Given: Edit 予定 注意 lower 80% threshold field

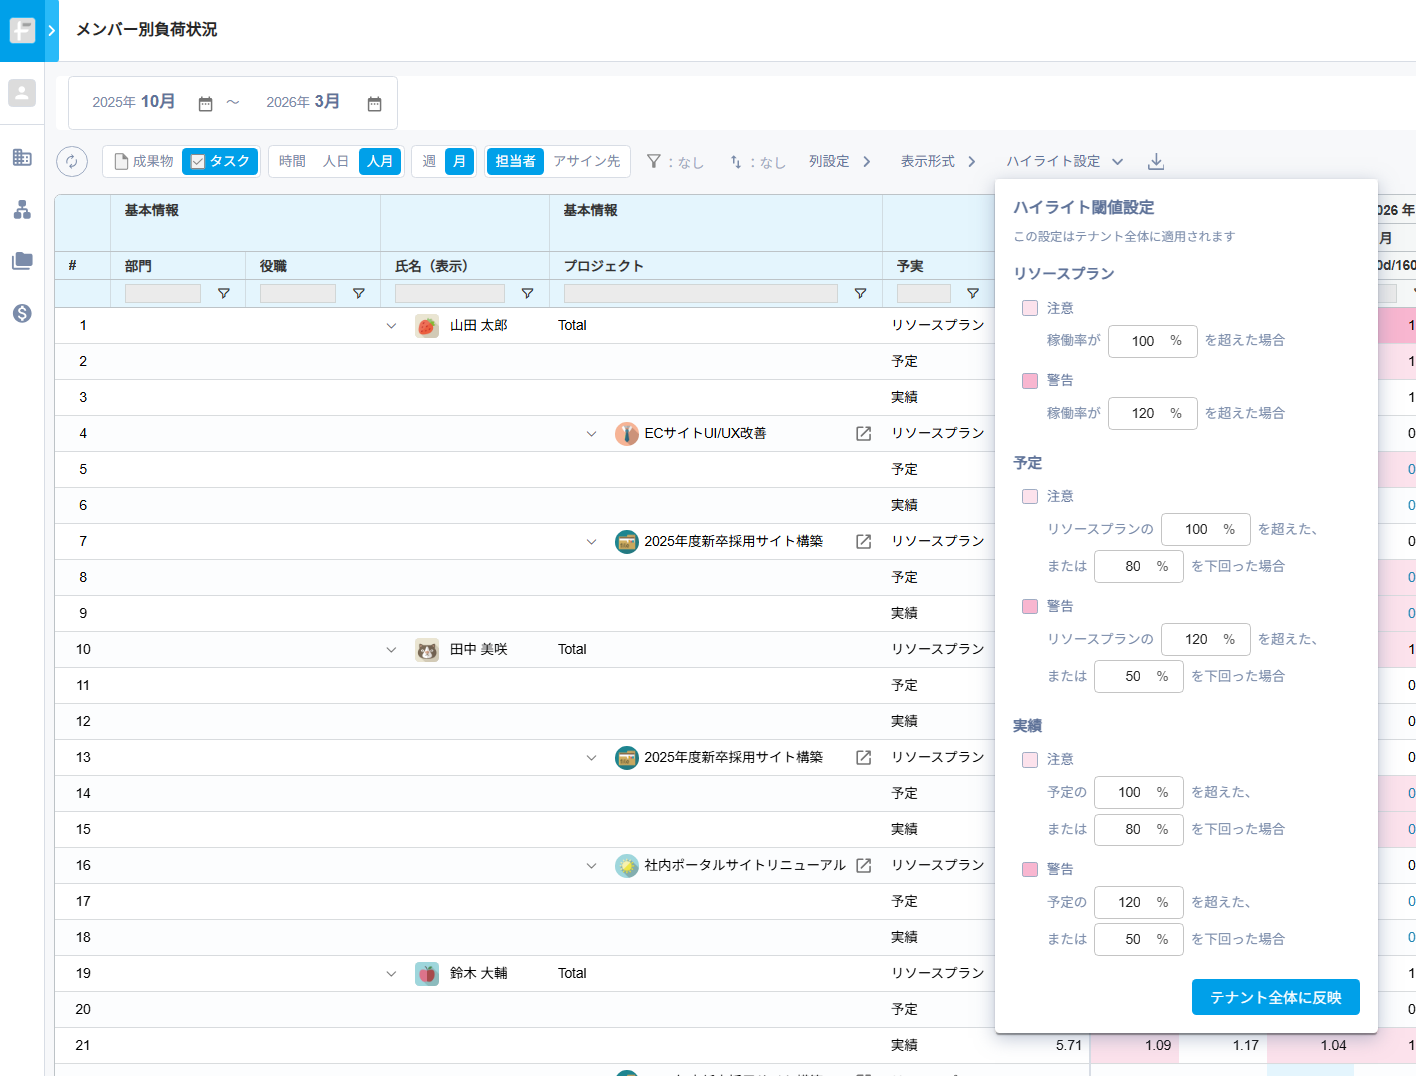Looking at the screenshot, I should point(1139,566).
